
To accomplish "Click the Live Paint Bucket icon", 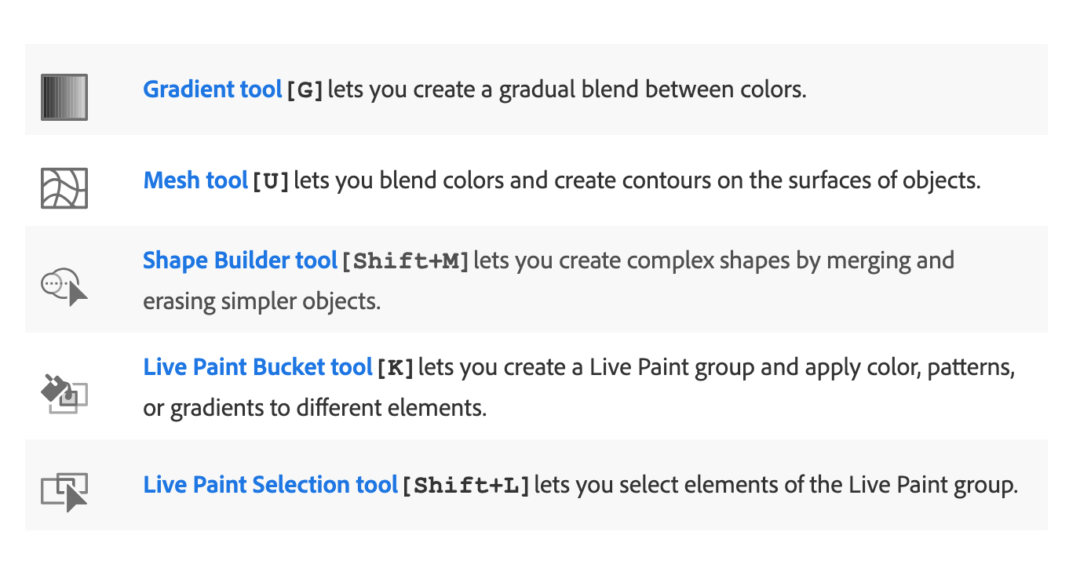I will coord(64,393).
